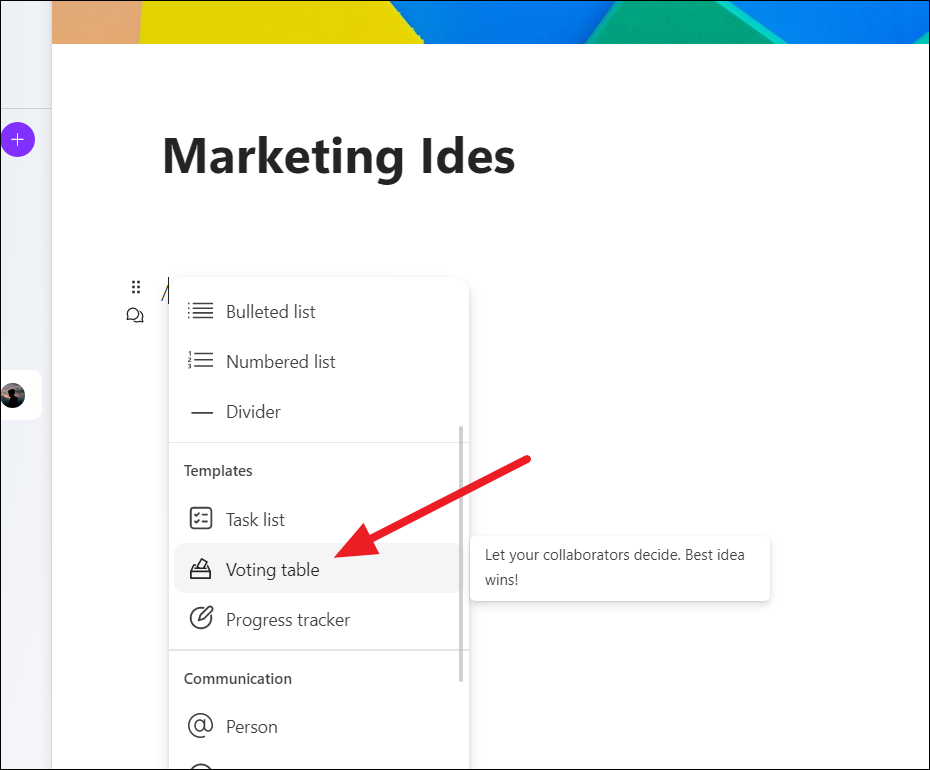
Task: Choose Numbered list option
Action: (317, 361)
